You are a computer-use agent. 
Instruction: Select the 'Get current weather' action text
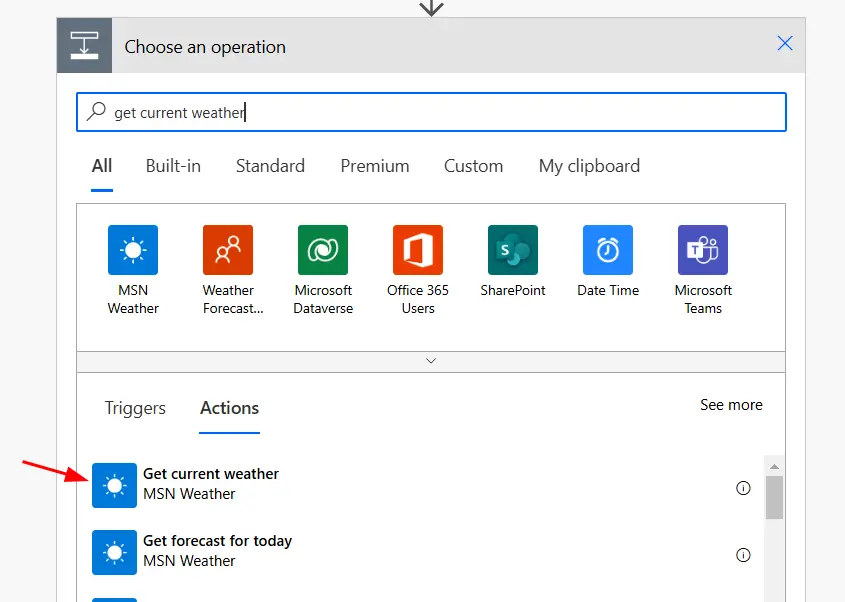click(x=211, y=474)
